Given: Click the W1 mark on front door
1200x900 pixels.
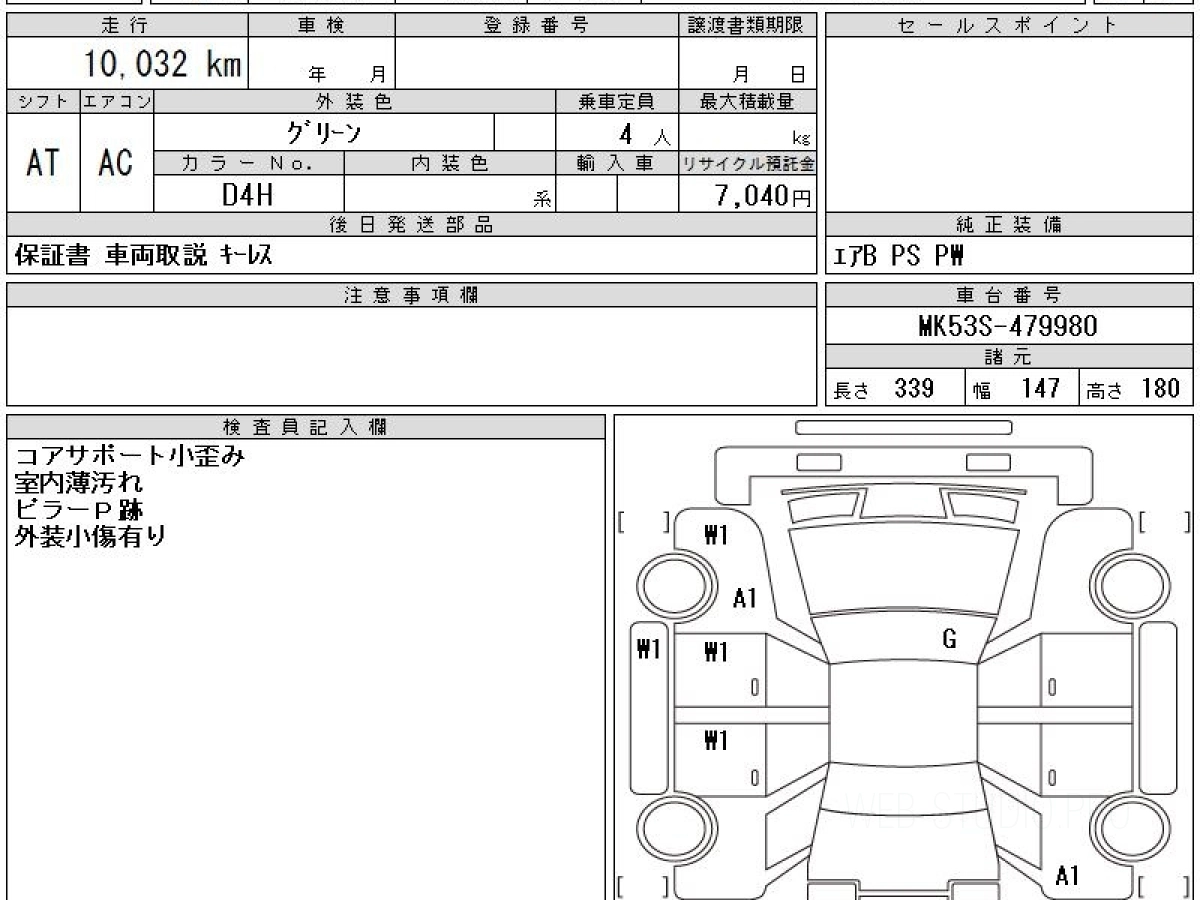Looking at the screenshot, I should point(716,652).
